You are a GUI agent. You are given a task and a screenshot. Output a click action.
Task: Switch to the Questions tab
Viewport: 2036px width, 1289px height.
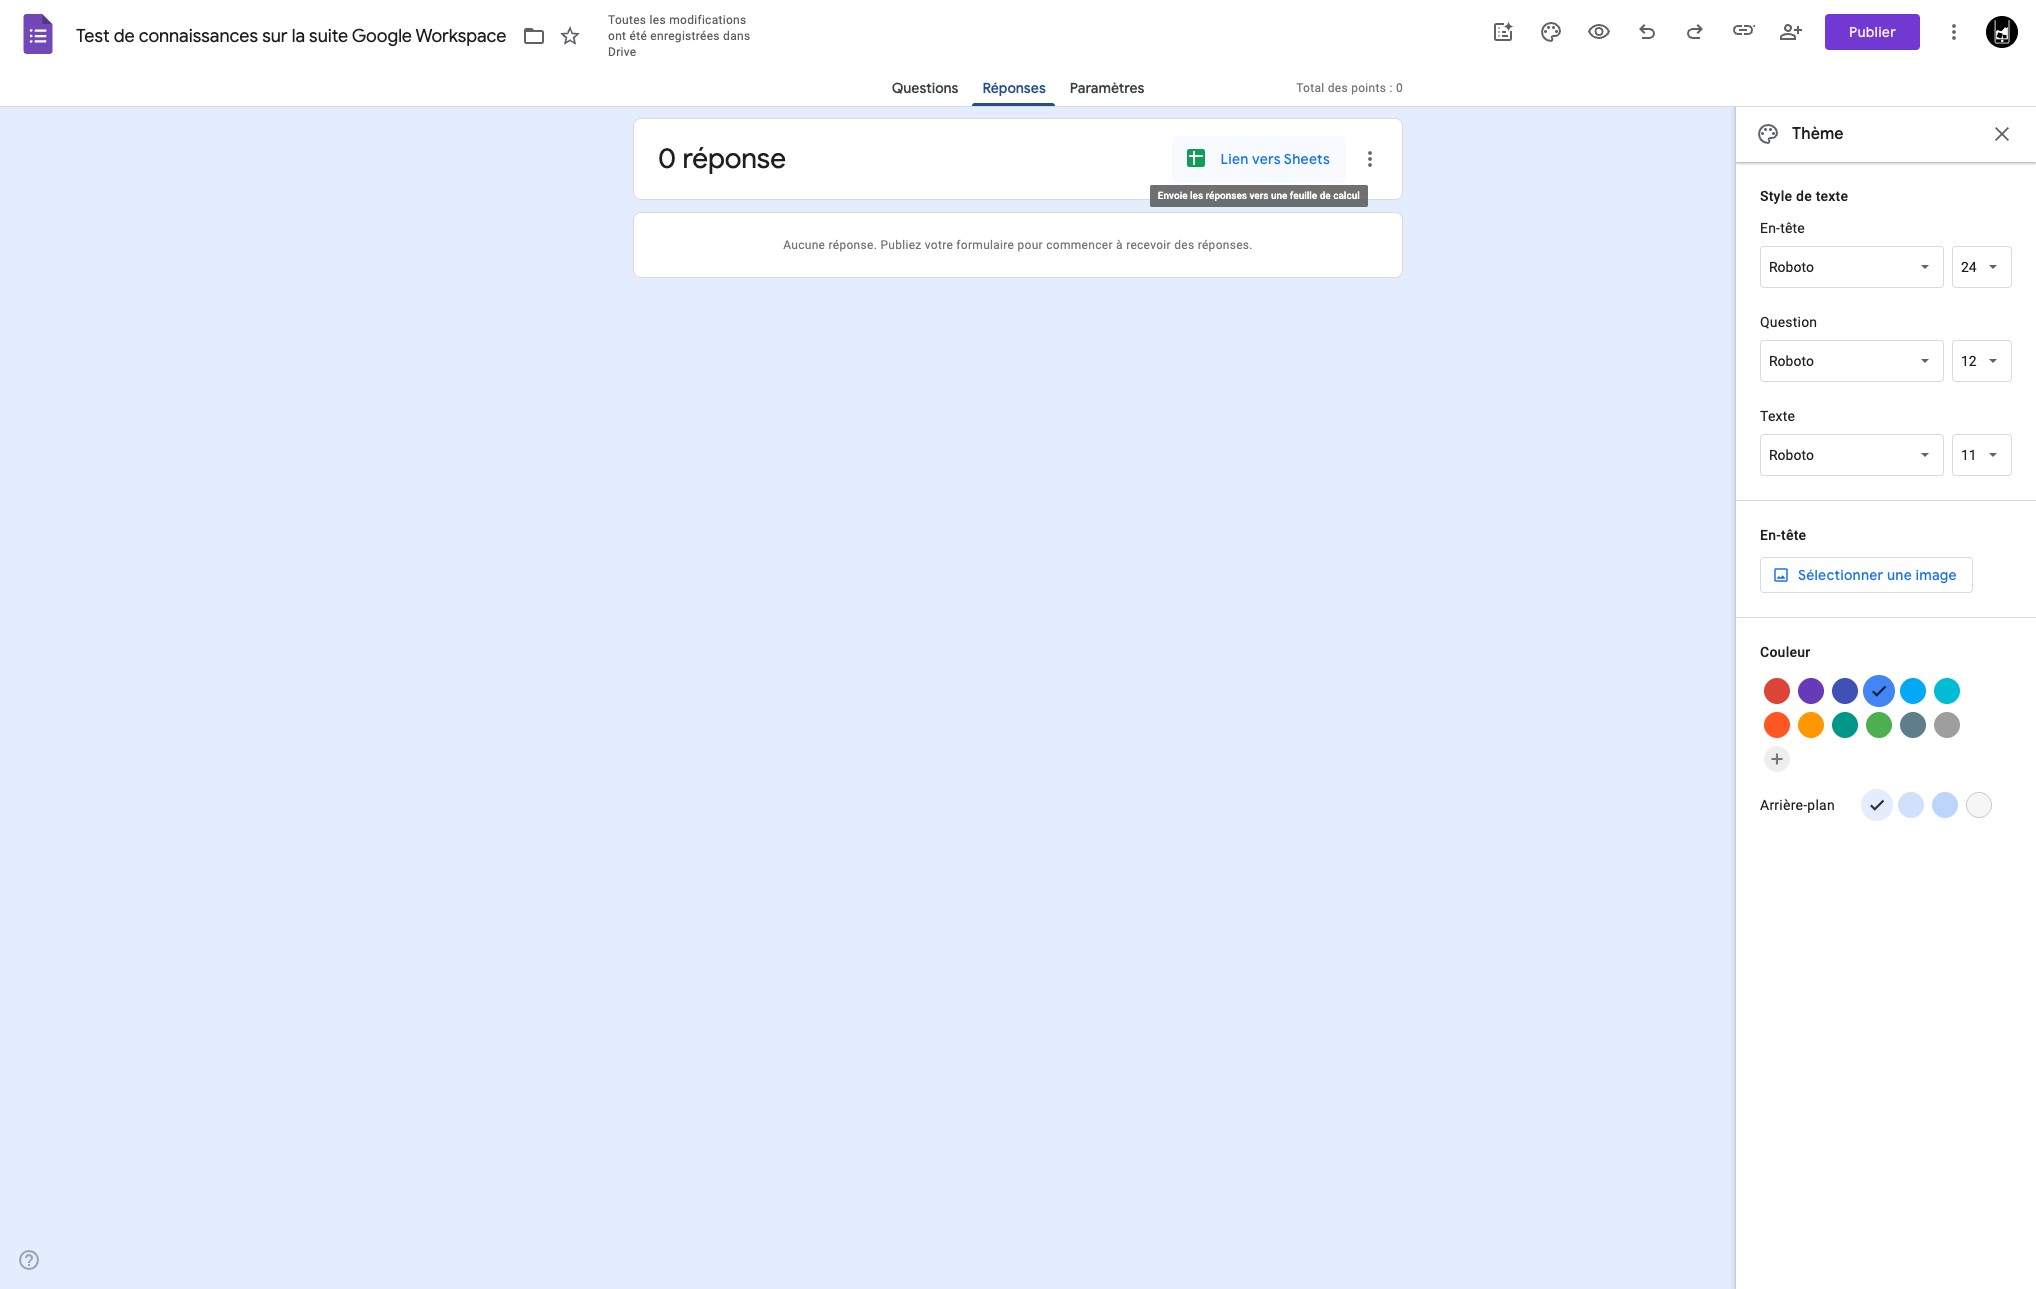pyautogui.click(x=924, y=88)
